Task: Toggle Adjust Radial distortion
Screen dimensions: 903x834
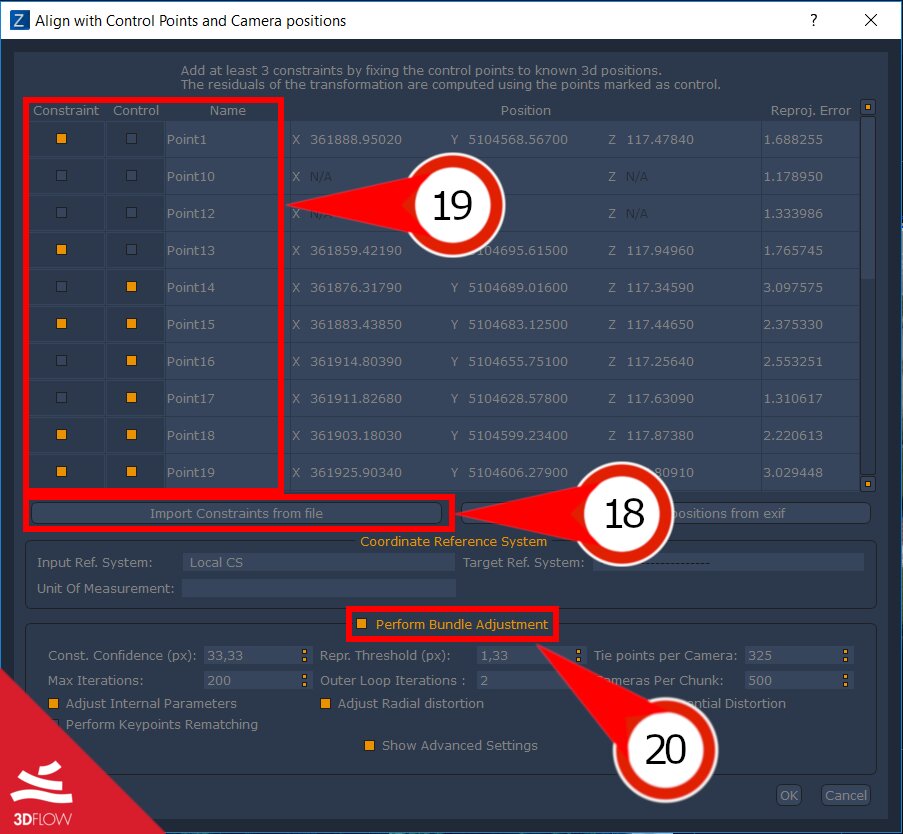Action: coord(325,703)
